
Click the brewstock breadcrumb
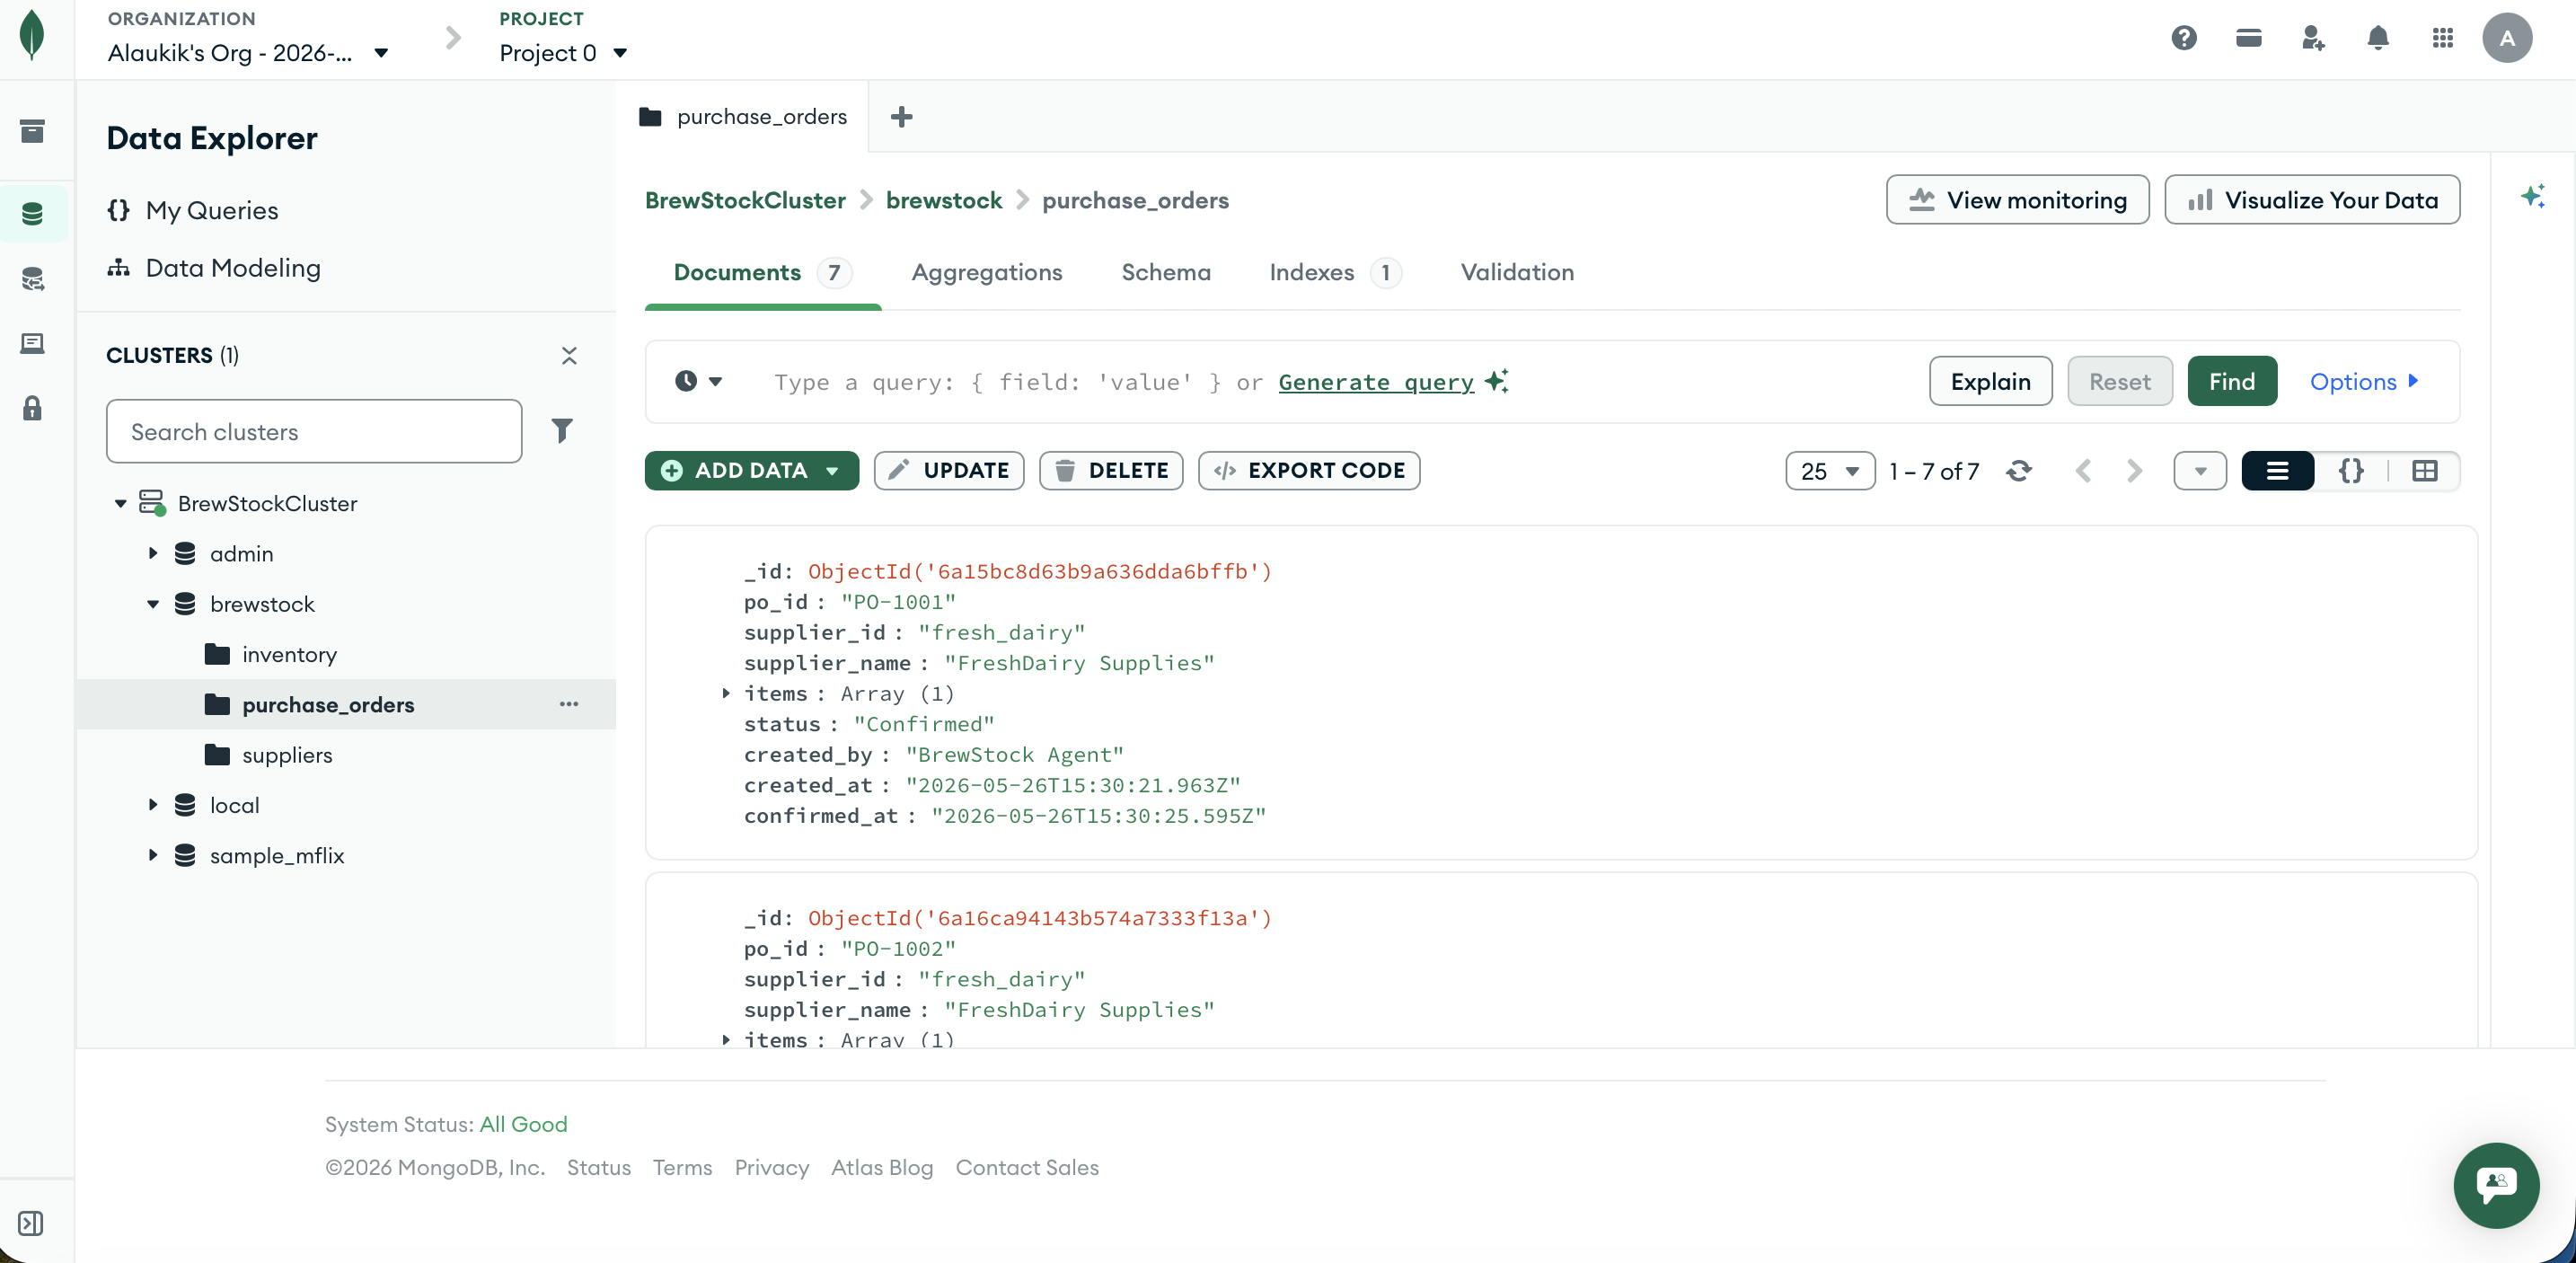[943, 200]
